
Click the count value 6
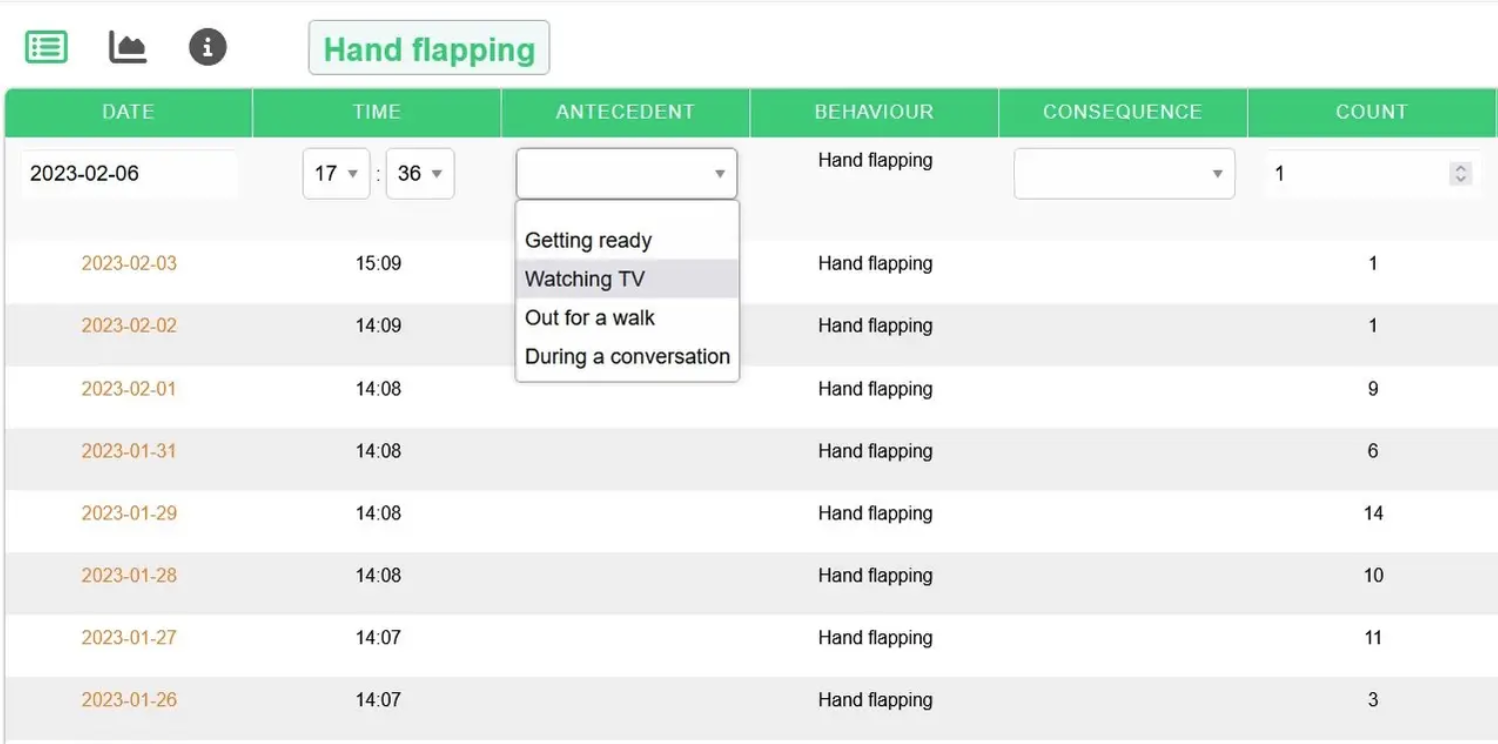click(x=1373, y=451)
